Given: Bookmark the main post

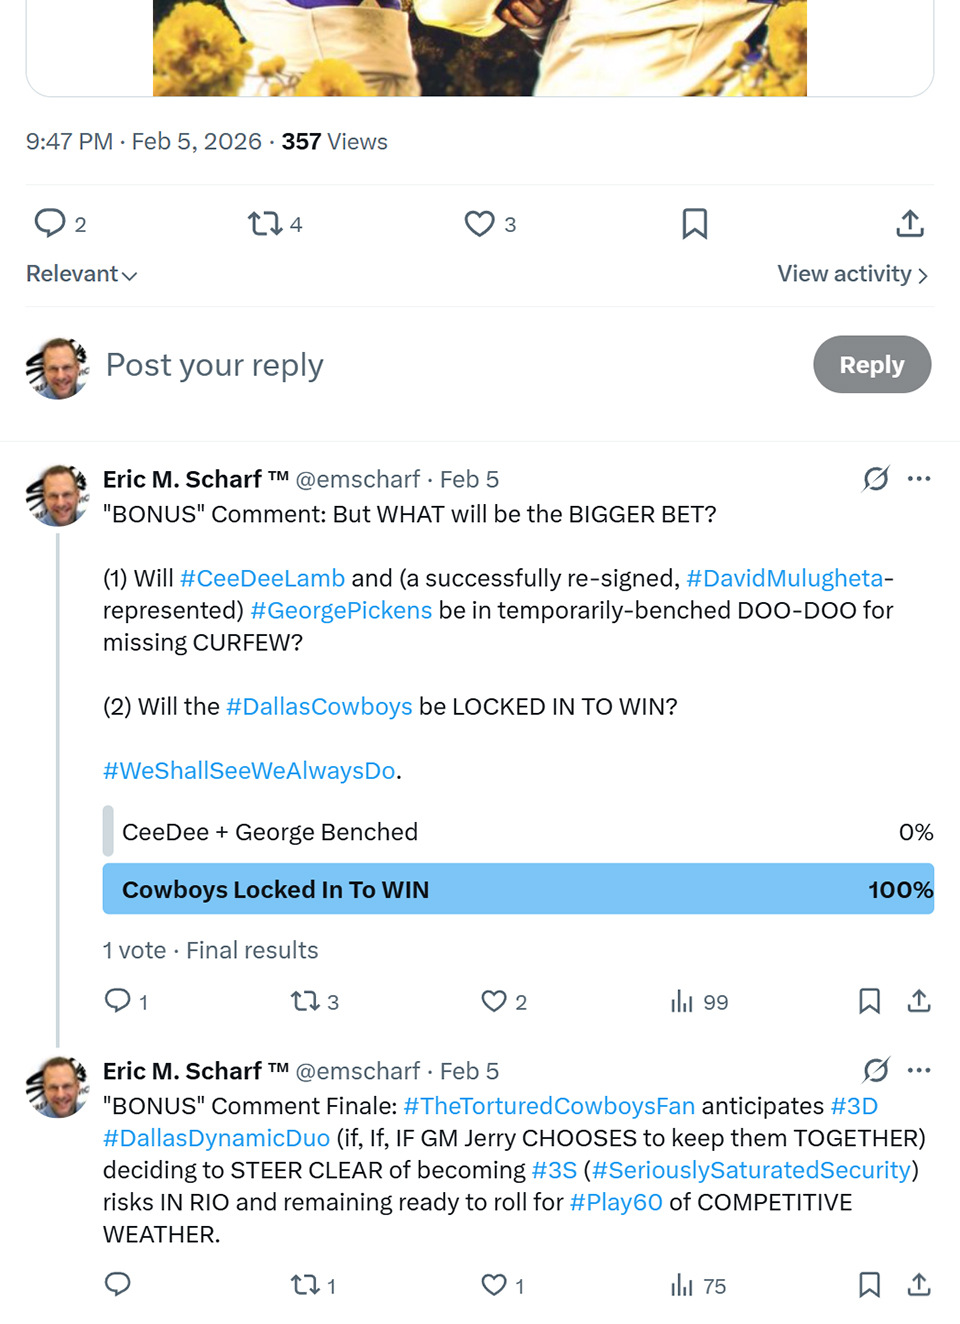Looking at the screenshot, I should pos(694,223).
